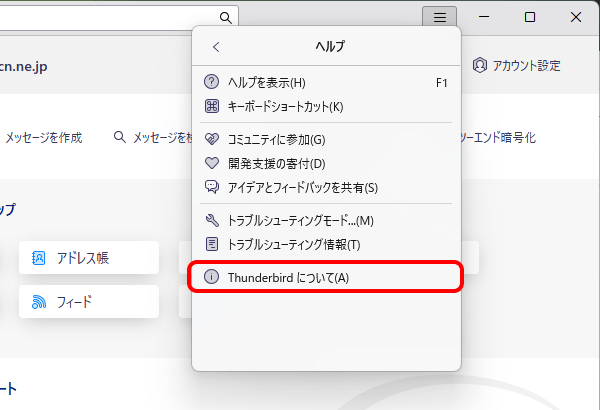Image resolution: width=600 pixels, height=410 pixels.
Task: Open the アドレス帳 address book card
Action: click(x=88, y=257)
